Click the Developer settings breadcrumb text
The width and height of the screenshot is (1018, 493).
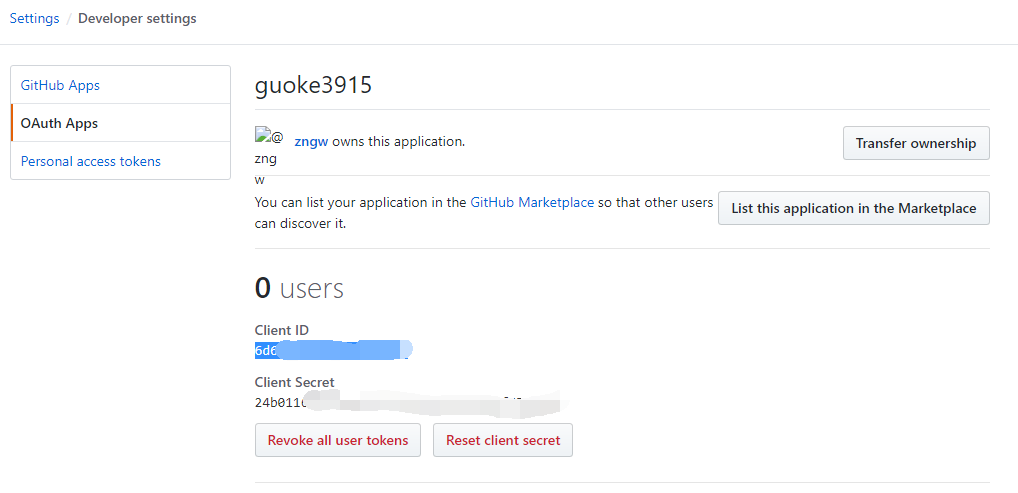point(137,18)
